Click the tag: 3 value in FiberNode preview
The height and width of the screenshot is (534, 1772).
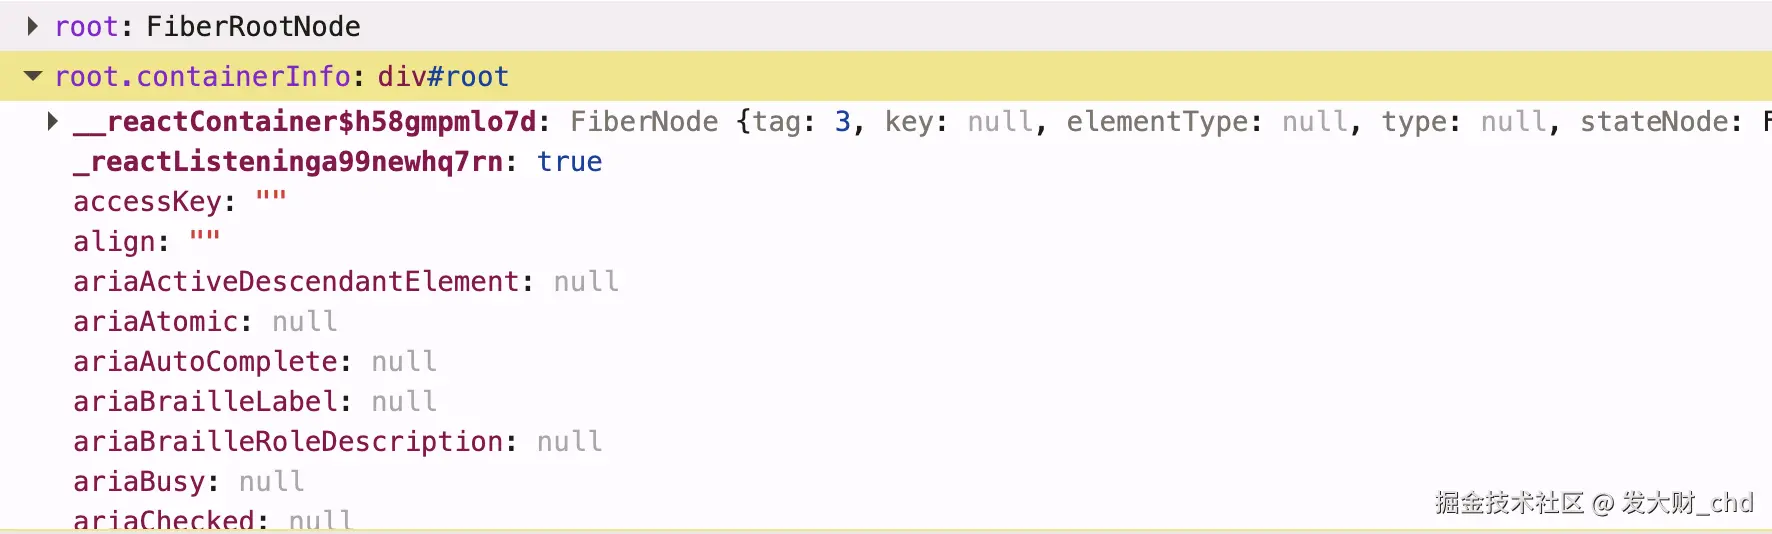842,122
